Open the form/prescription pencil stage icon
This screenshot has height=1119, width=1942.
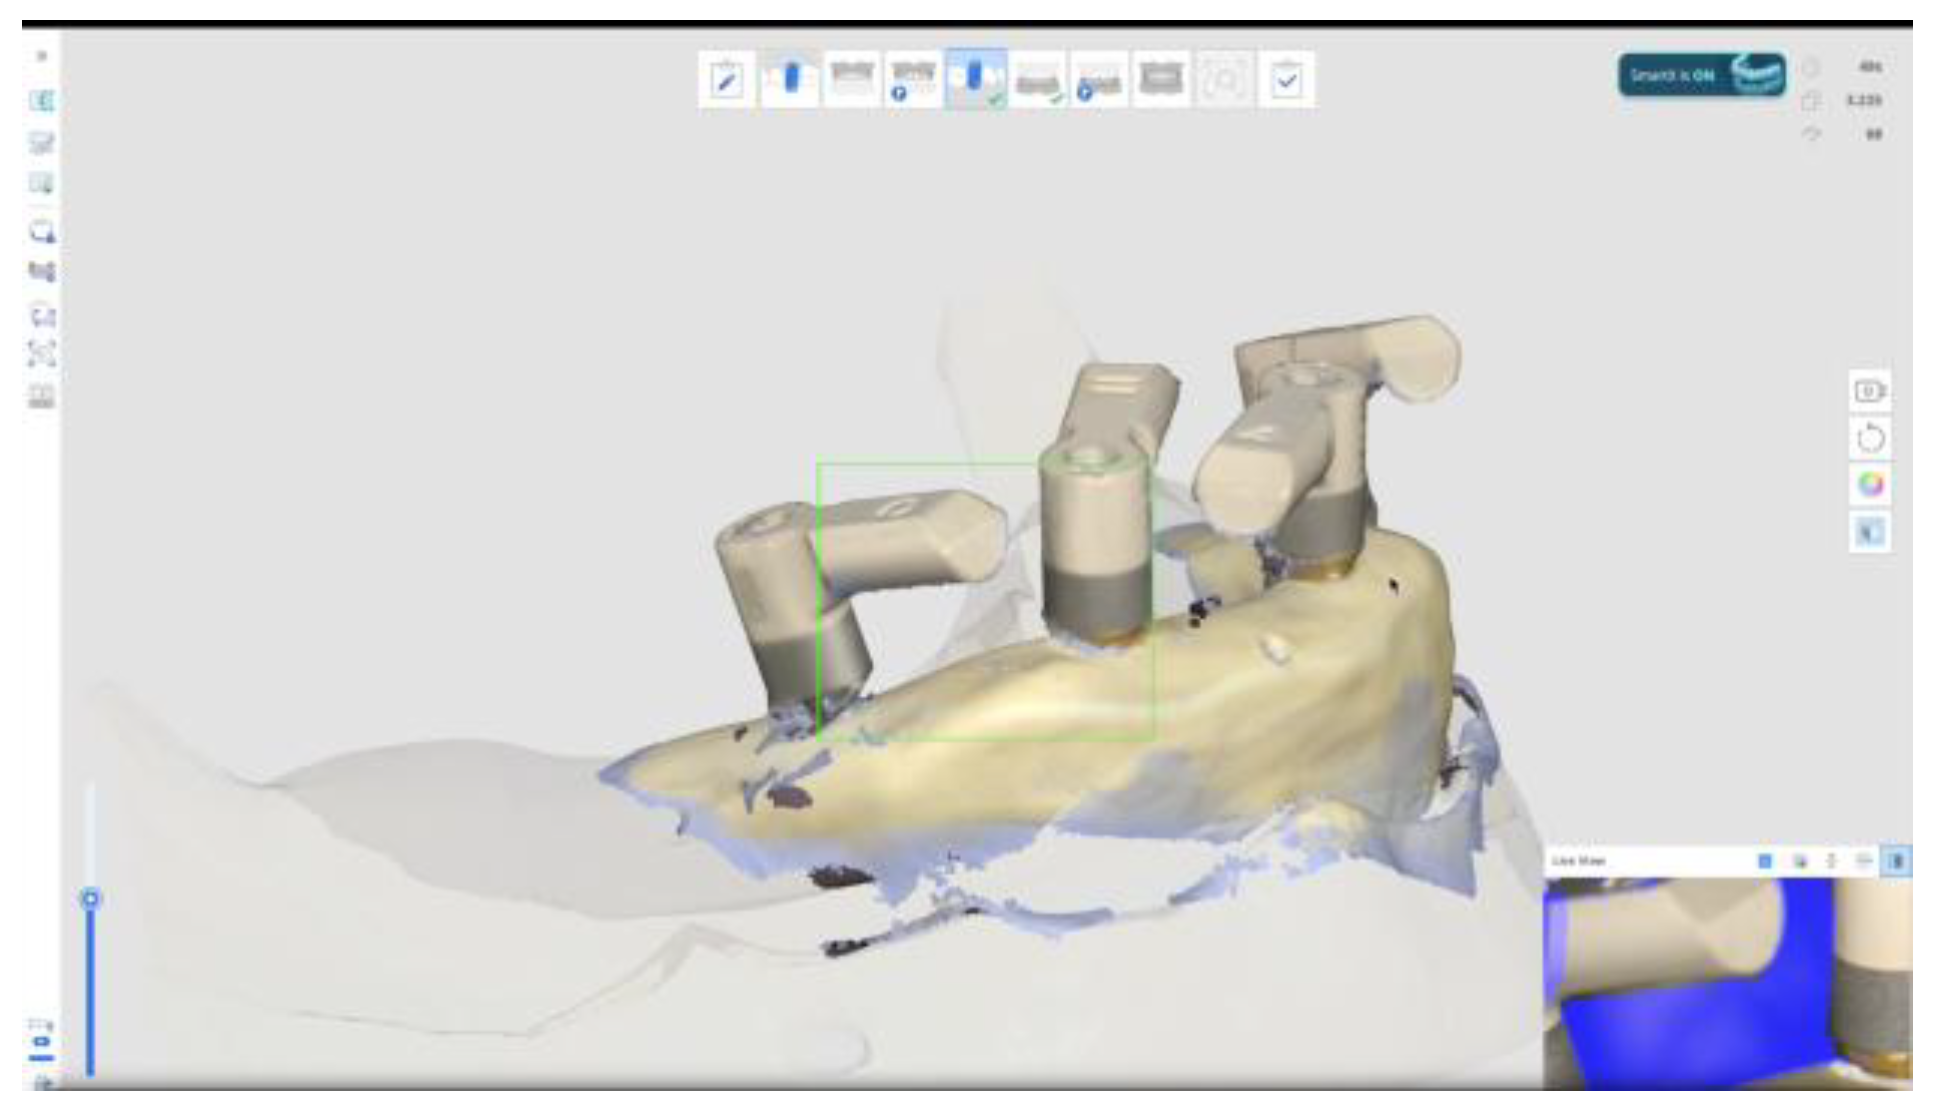(727, 79)
